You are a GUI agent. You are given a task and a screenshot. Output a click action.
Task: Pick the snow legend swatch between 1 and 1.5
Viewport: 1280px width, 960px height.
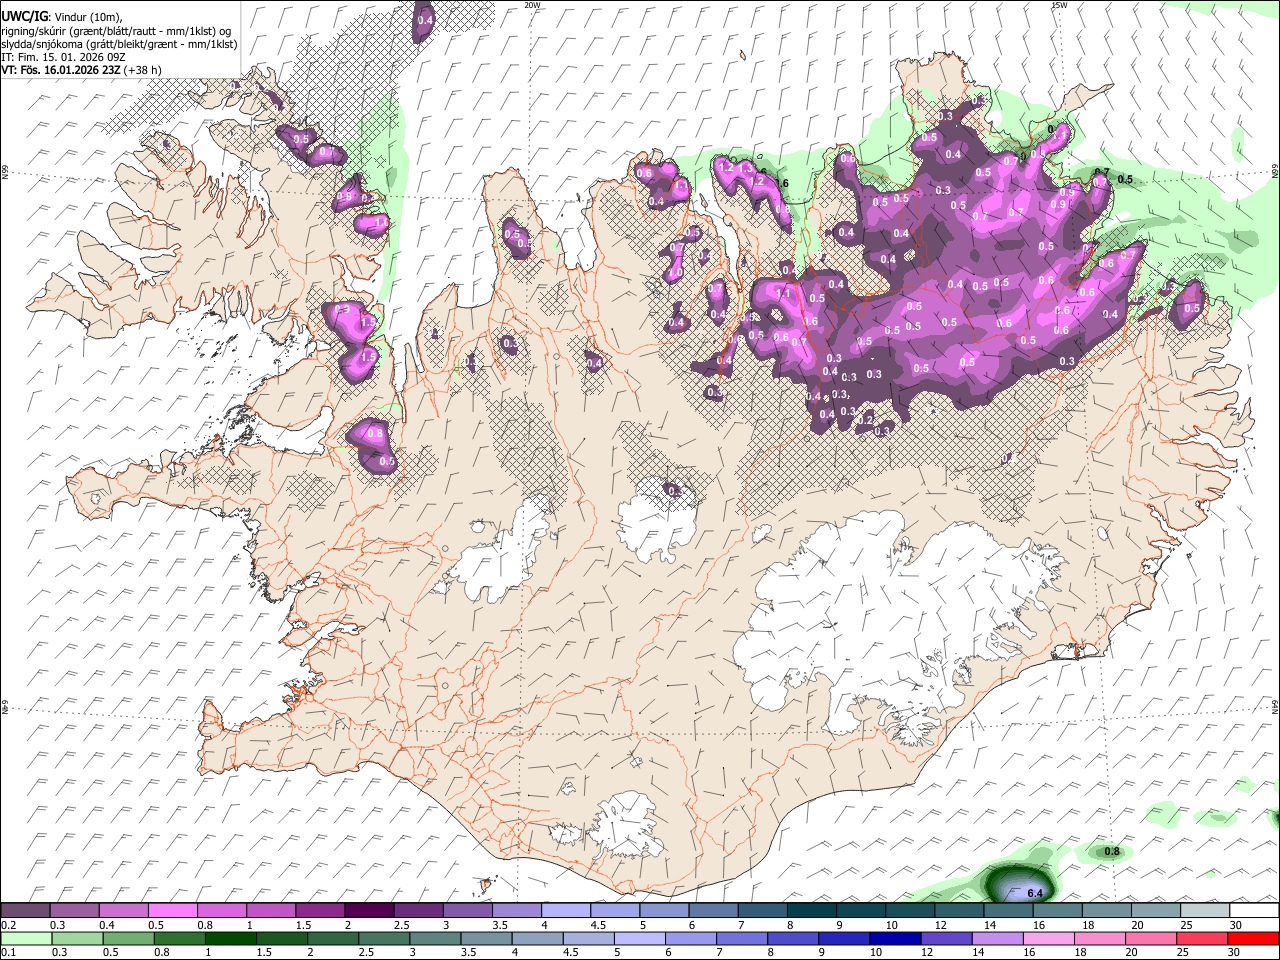tap(271, 911)
